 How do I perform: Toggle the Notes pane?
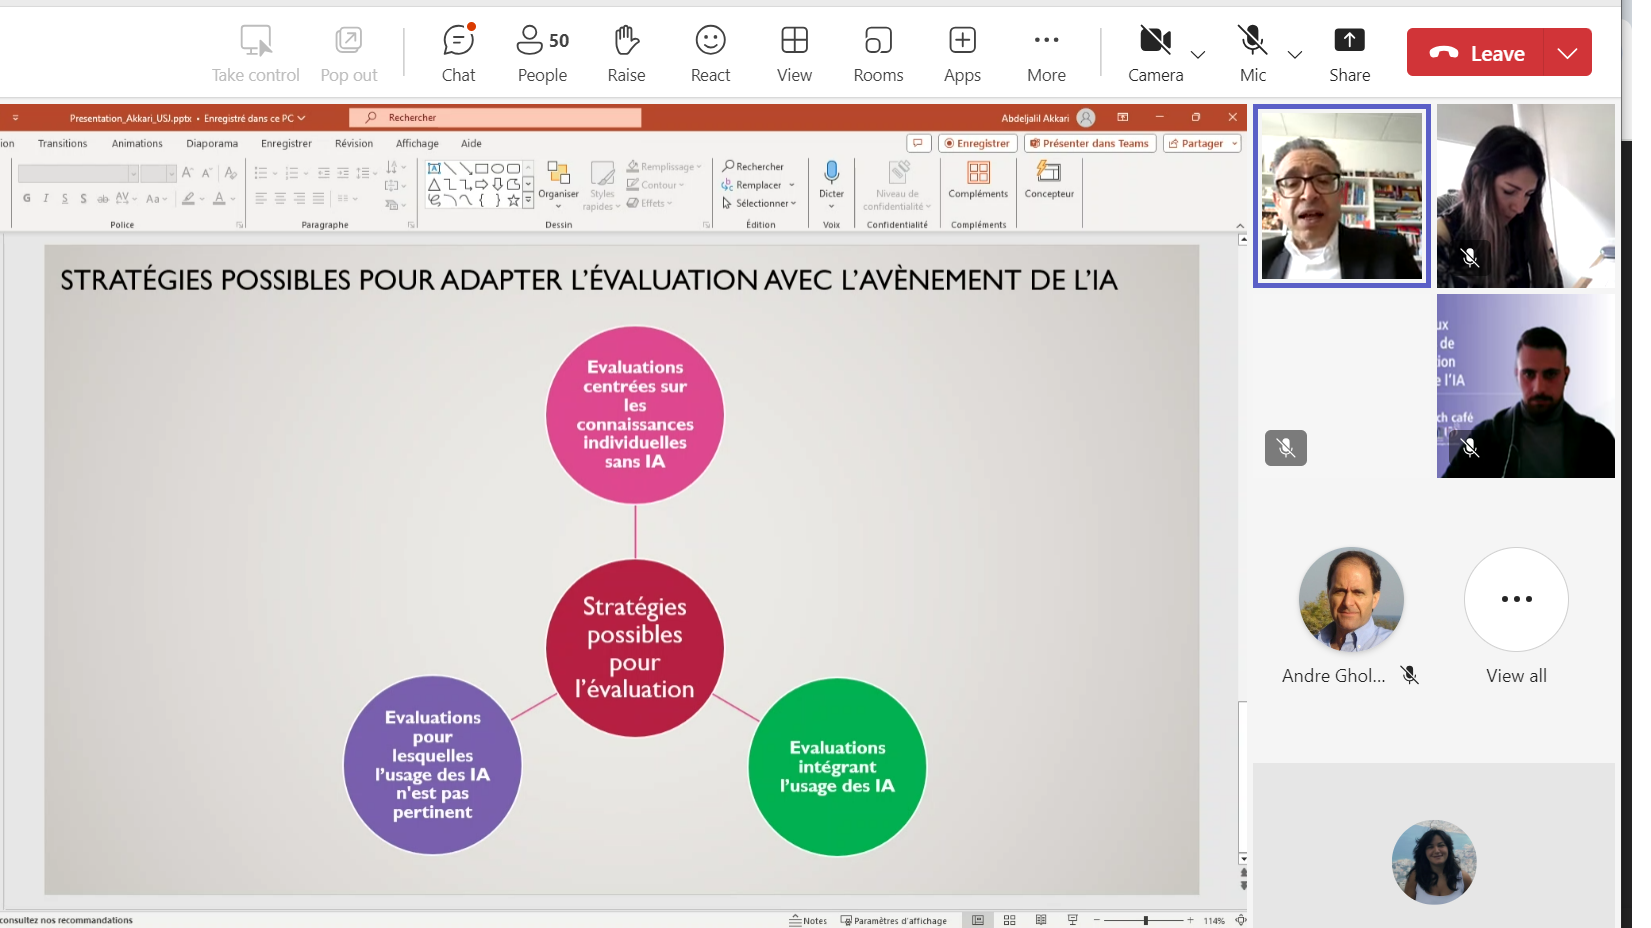(x=808, y=920)
